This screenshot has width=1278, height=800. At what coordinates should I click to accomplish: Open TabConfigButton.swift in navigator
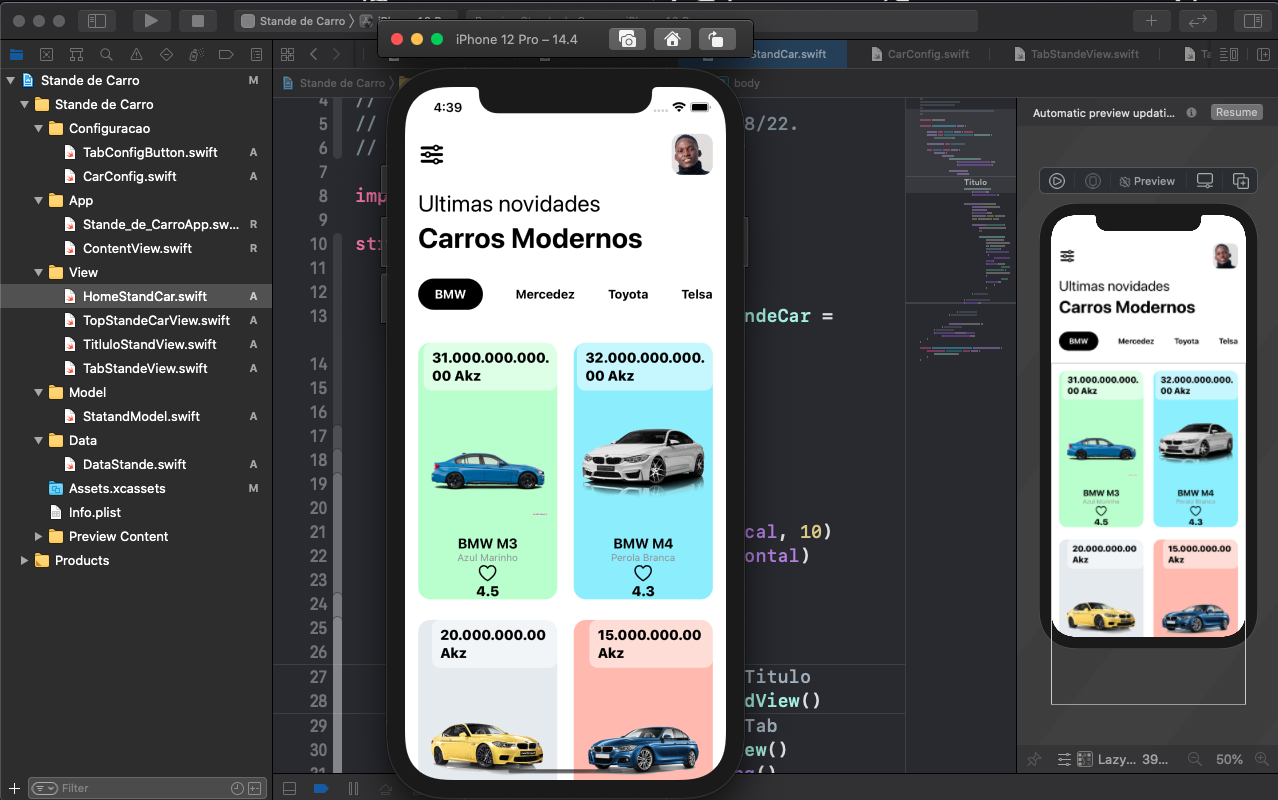tap(150, 152)
